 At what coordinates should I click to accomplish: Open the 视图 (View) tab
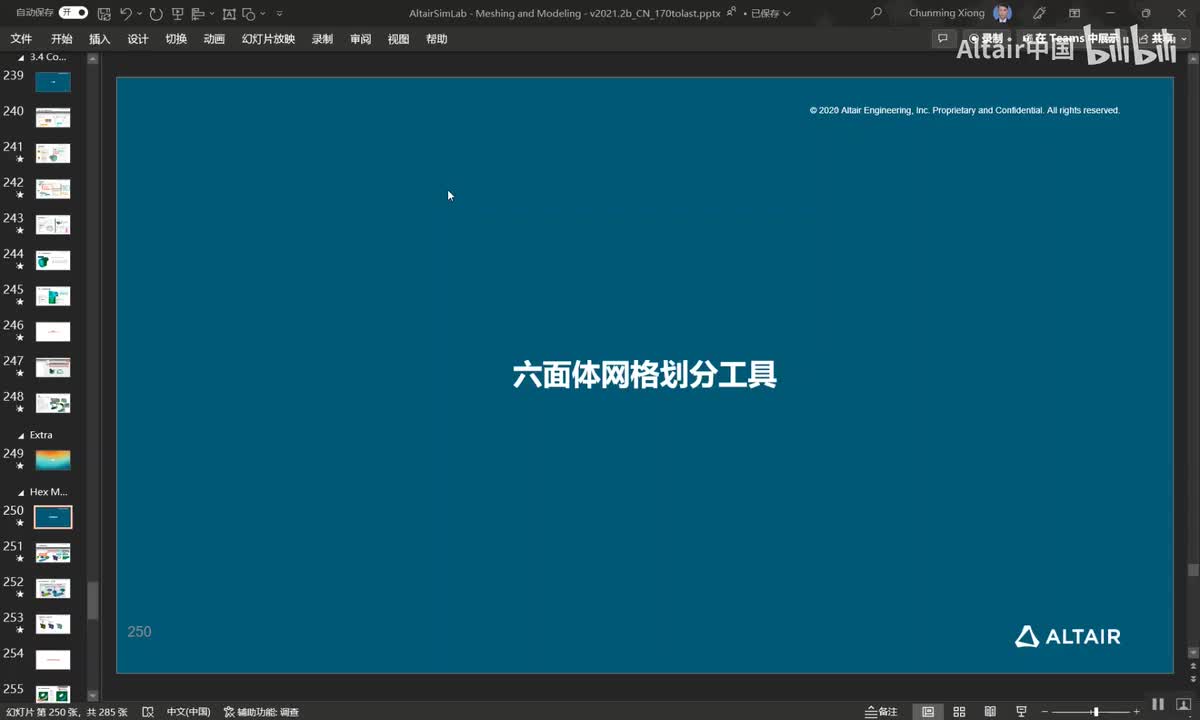pyautogui.click(x=399, y=39)
